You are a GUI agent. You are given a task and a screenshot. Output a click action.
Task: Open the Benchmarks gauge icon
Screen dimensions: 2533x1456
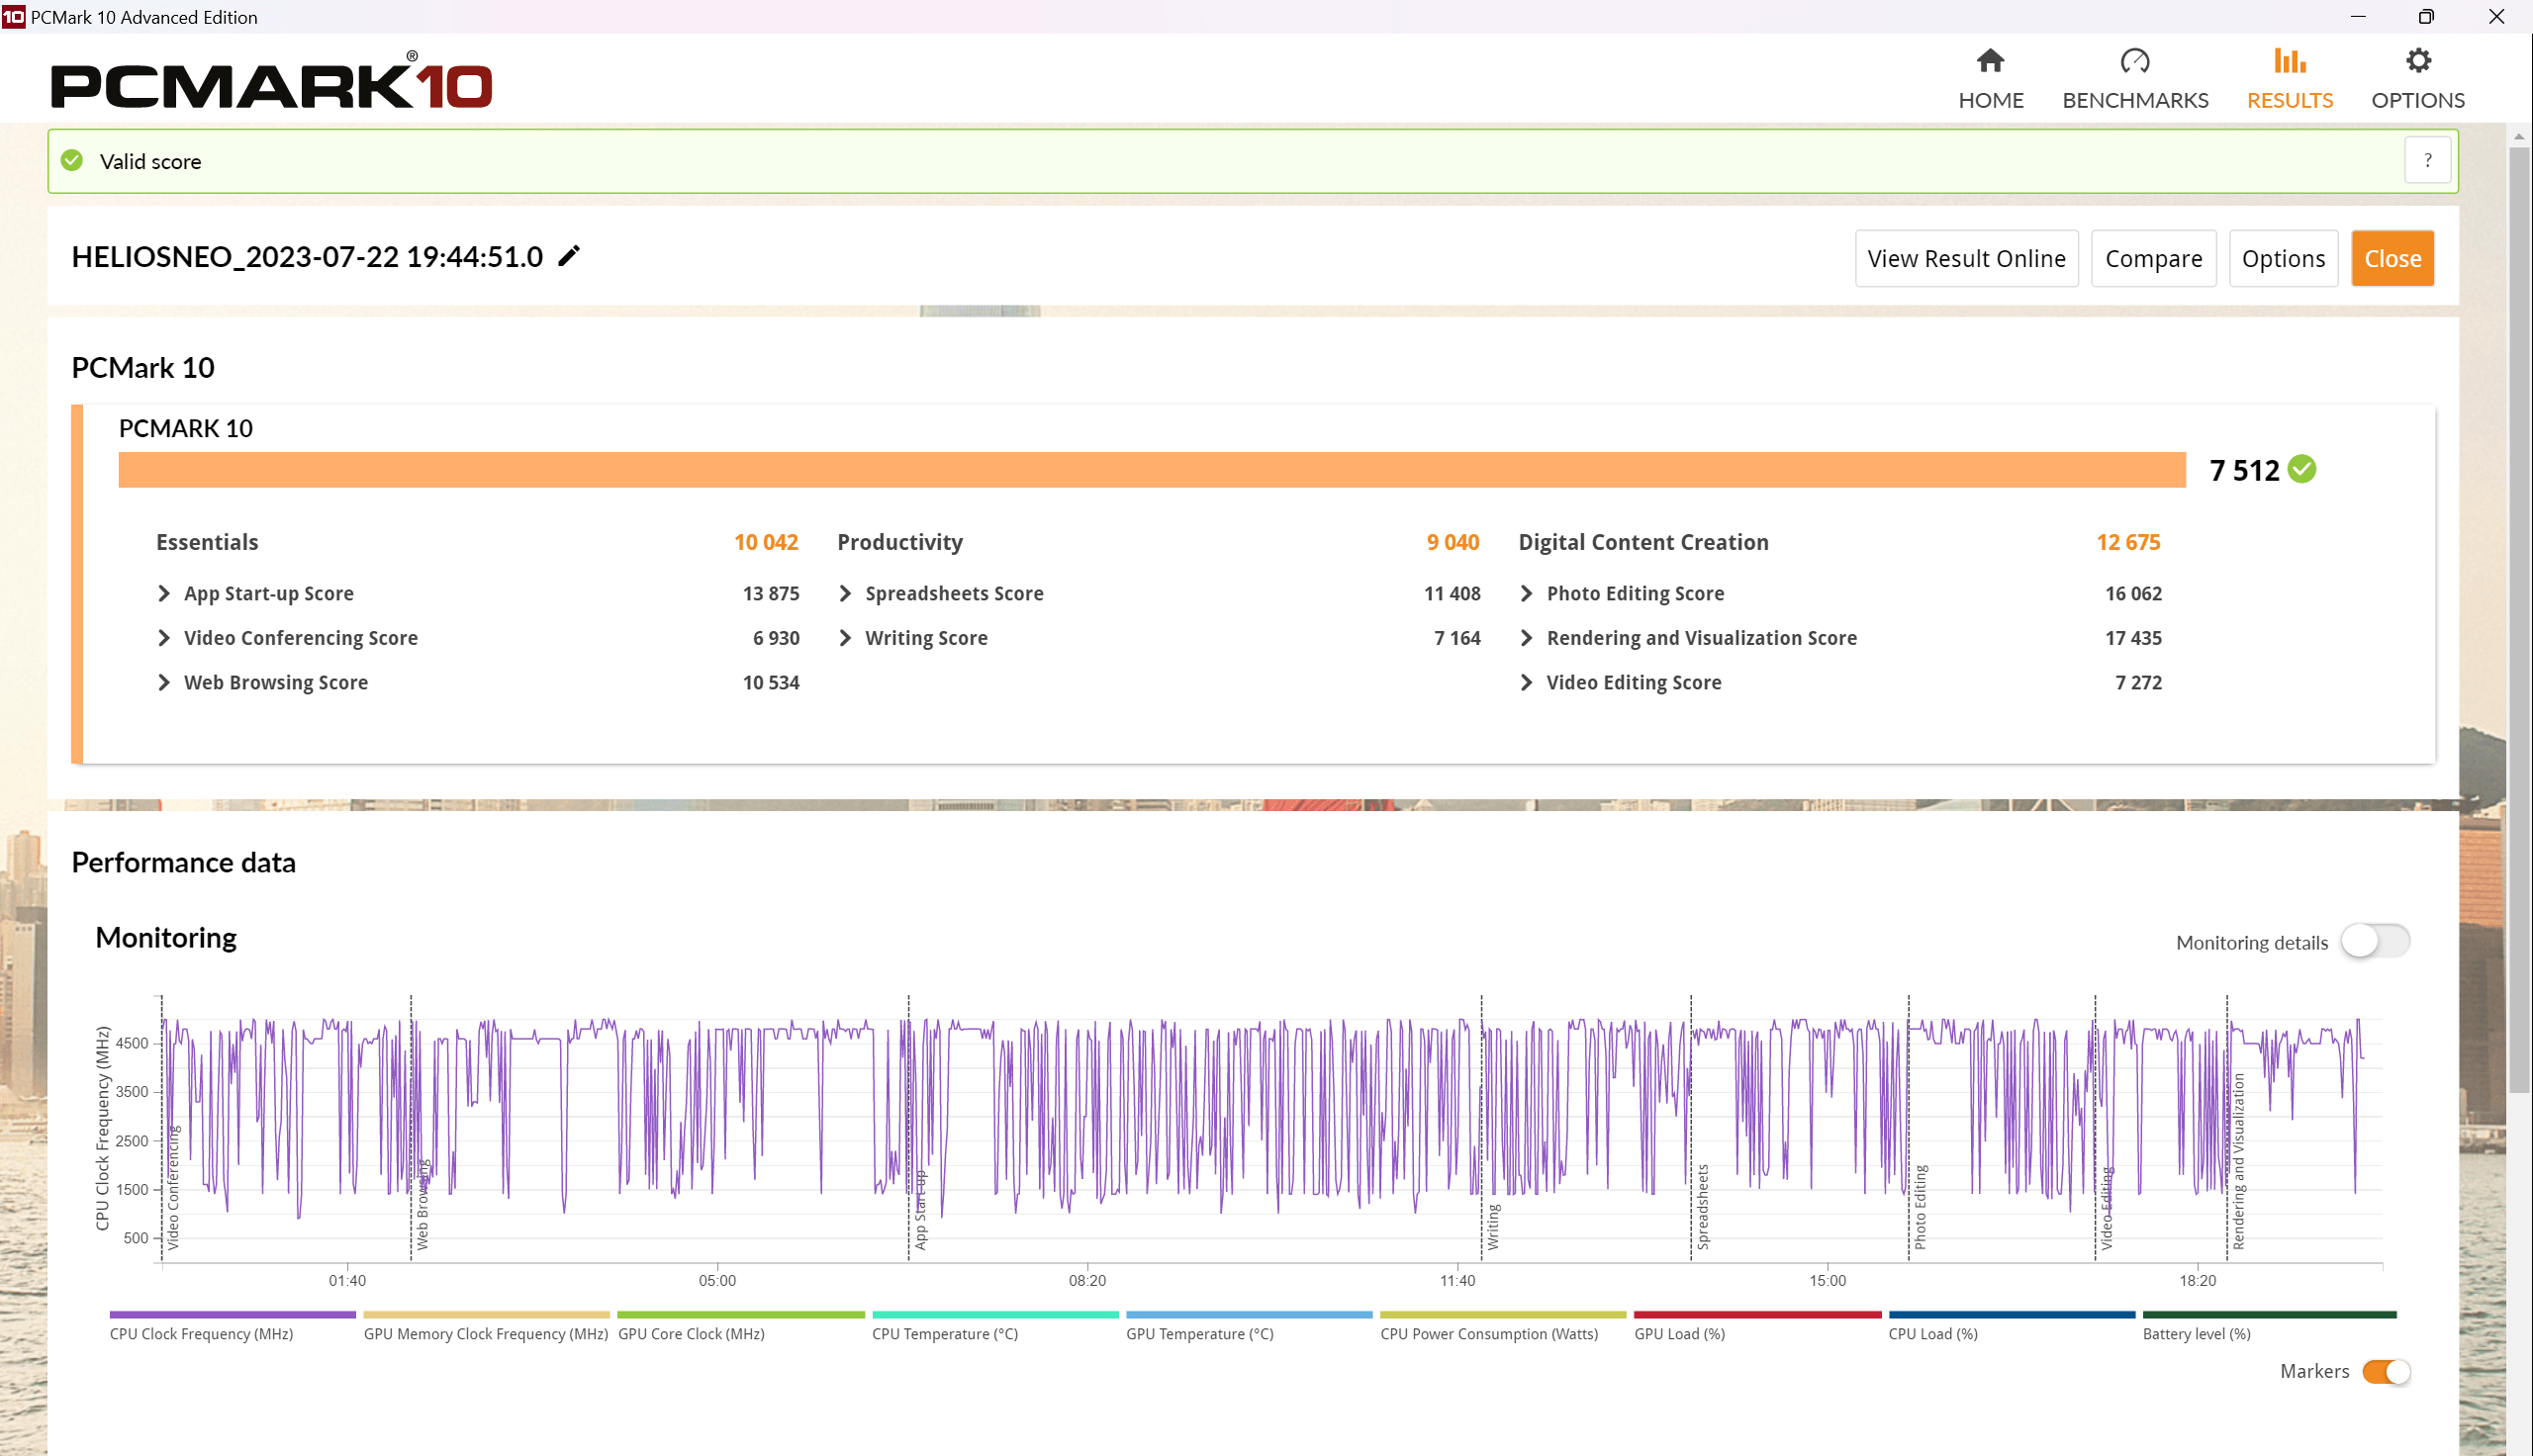click(2134, 62)
